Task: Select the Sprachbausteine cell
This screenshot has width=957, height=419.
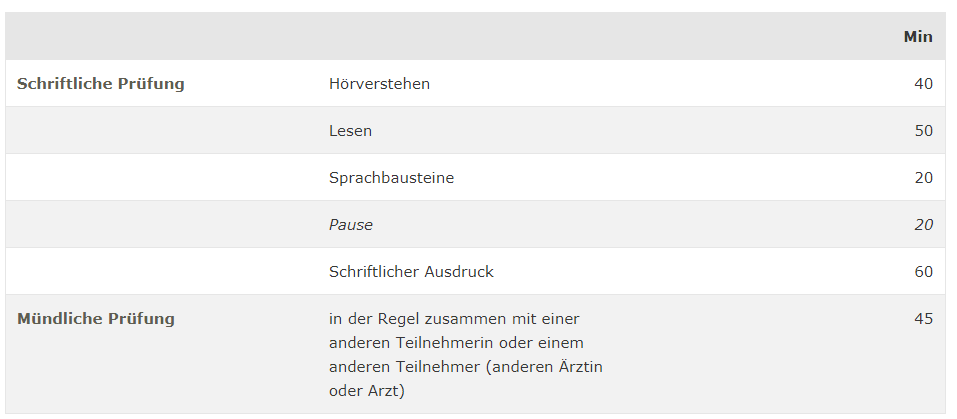Action: pos(391,177)
